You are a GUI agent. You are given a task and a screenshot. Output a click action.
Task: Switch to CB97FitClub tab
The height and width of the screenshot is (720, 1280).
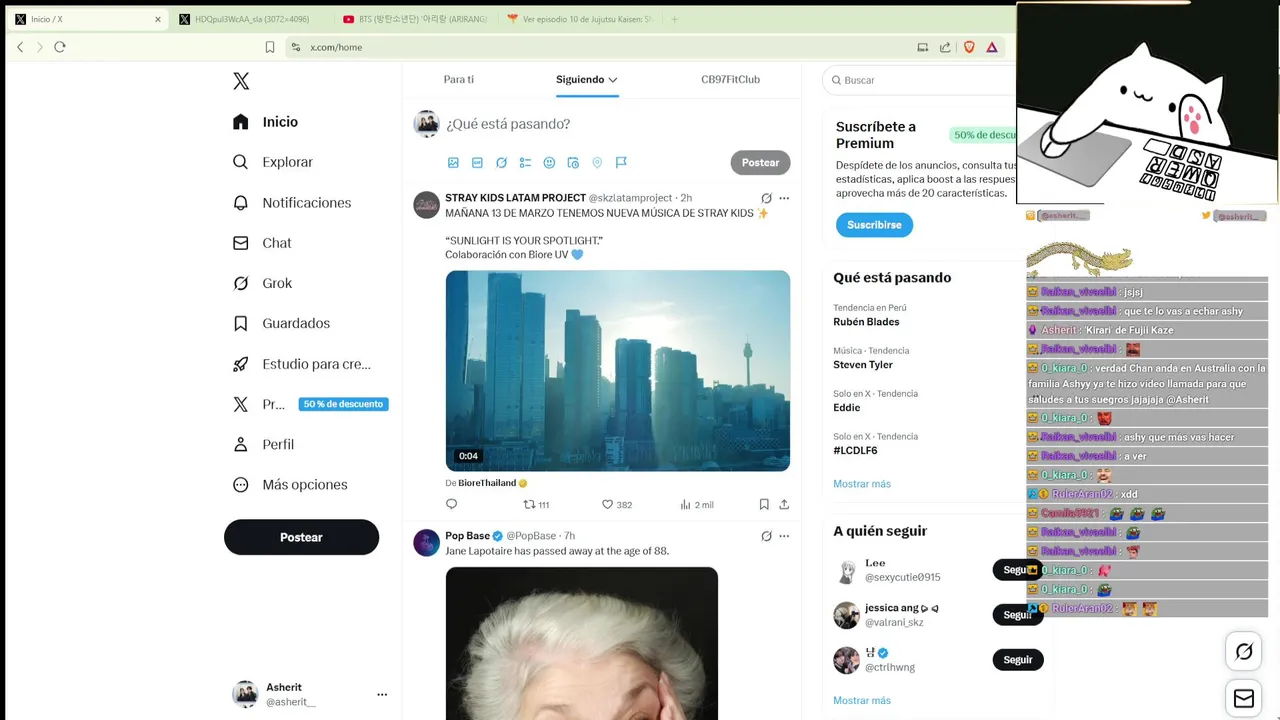[730, 79]
